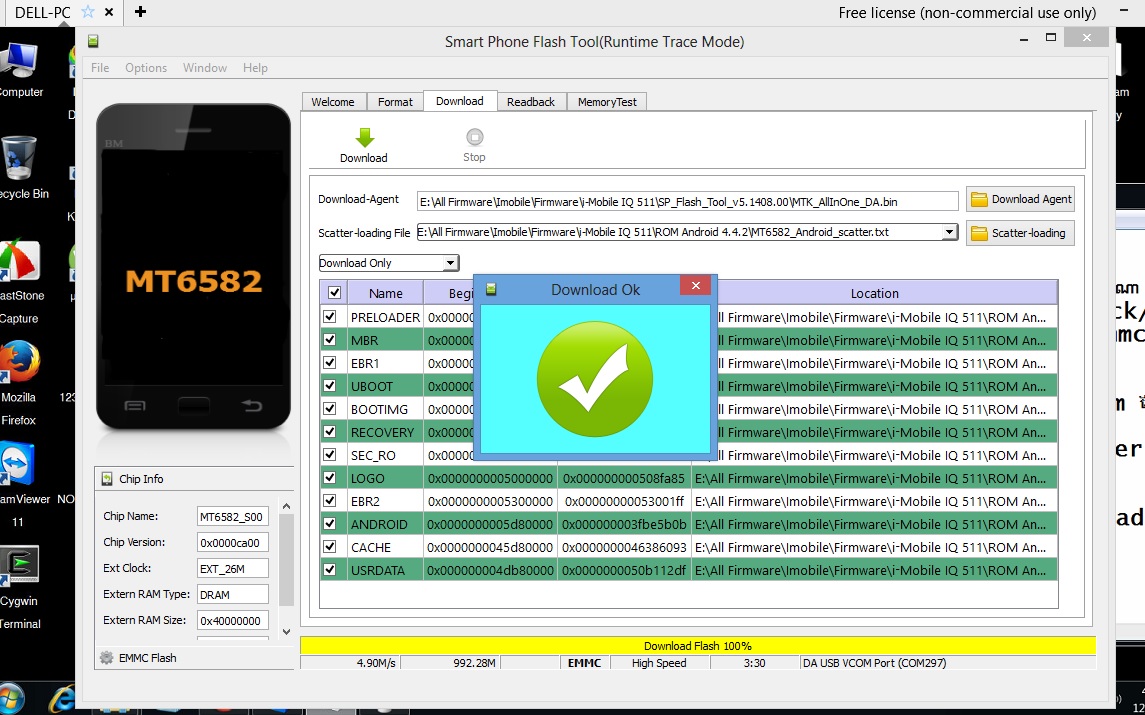
Task: Click the Extern RAM Size field 0x40000000
Action: pyautogui.click(x=233, y=621)
